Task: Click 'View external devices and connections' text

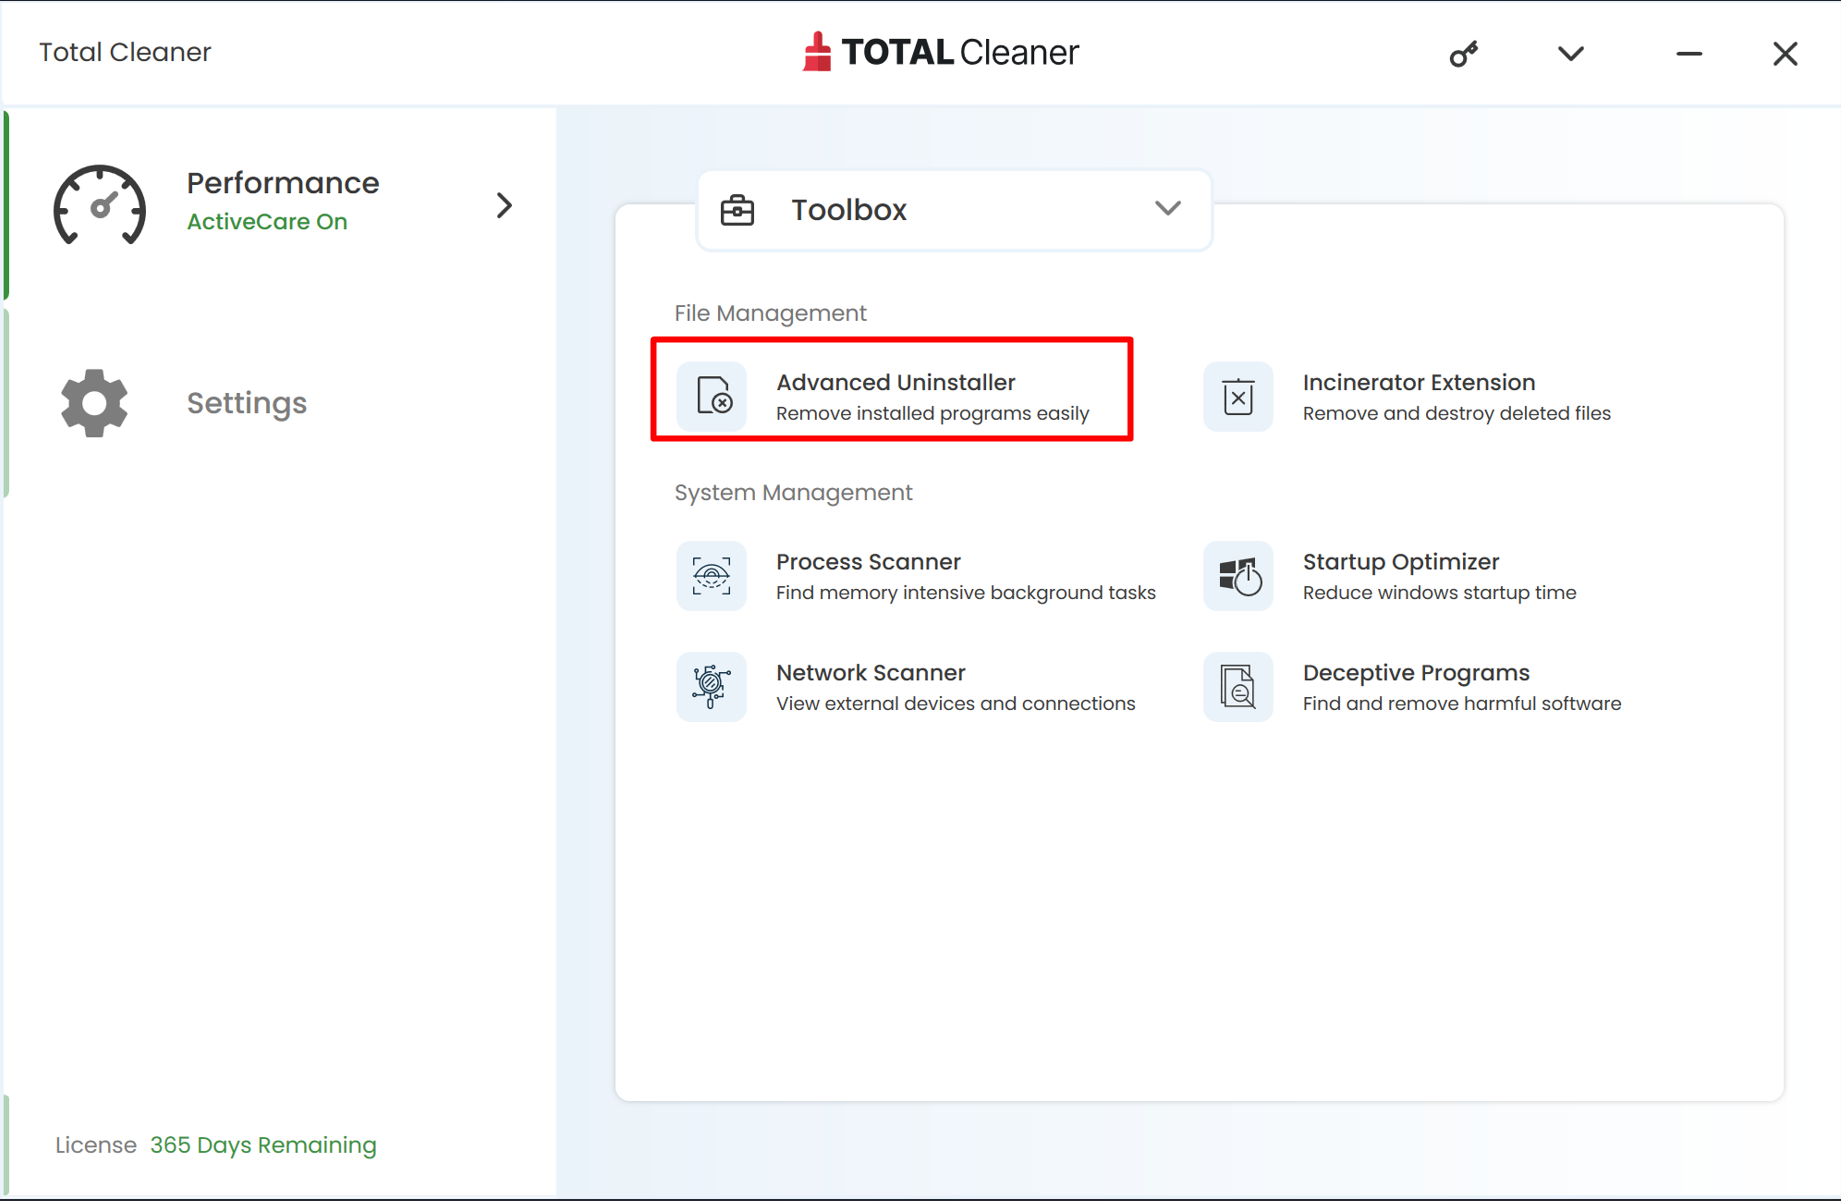Action: [955, 704]
